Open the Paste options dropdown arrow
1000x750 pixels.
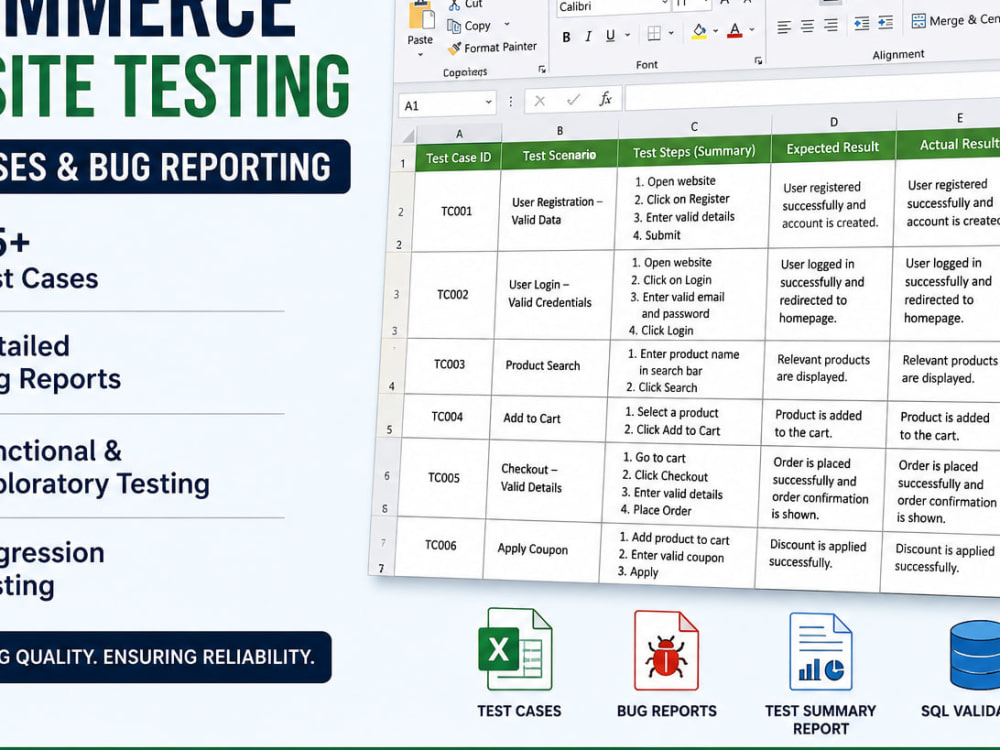point(420,55)
